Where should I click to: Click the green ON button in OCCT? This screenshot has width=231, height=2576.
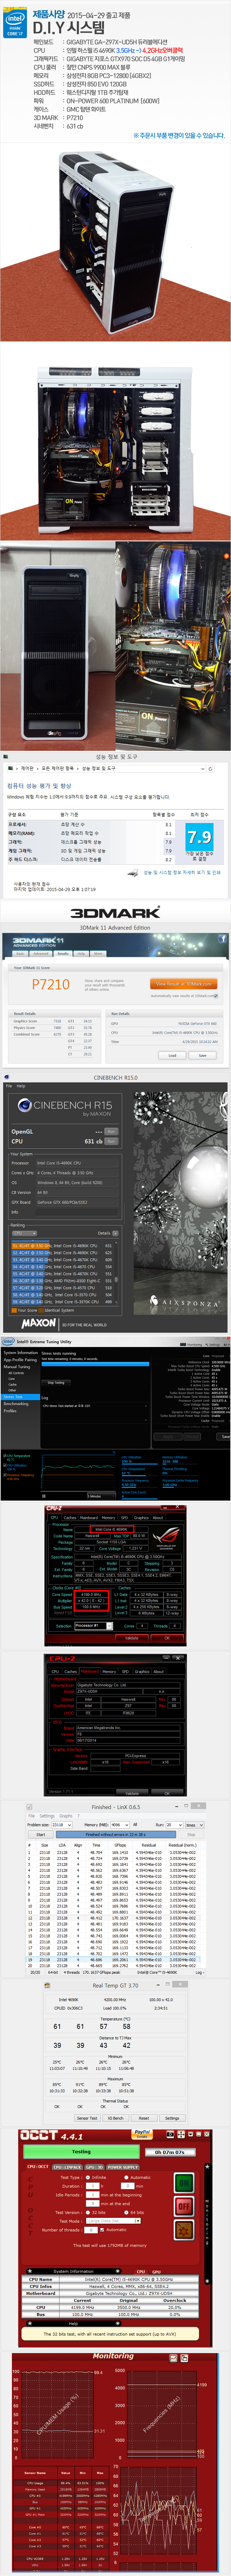click(184, 2183)
